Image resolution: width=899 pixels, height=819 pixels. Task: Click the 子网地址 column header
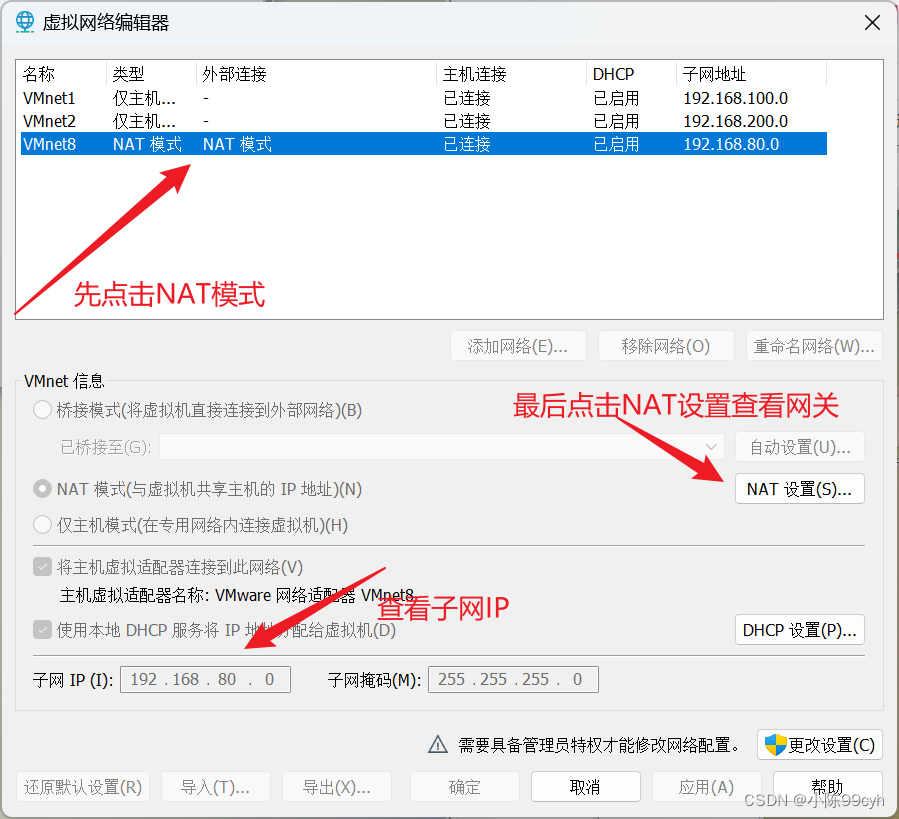(752, 74)
